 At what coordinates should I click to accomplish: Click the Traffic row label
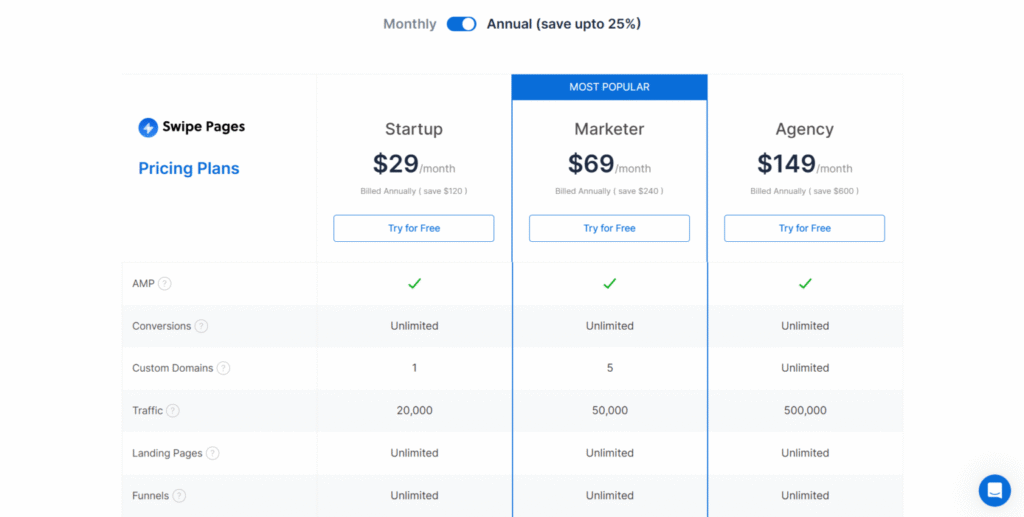[147, 411]
